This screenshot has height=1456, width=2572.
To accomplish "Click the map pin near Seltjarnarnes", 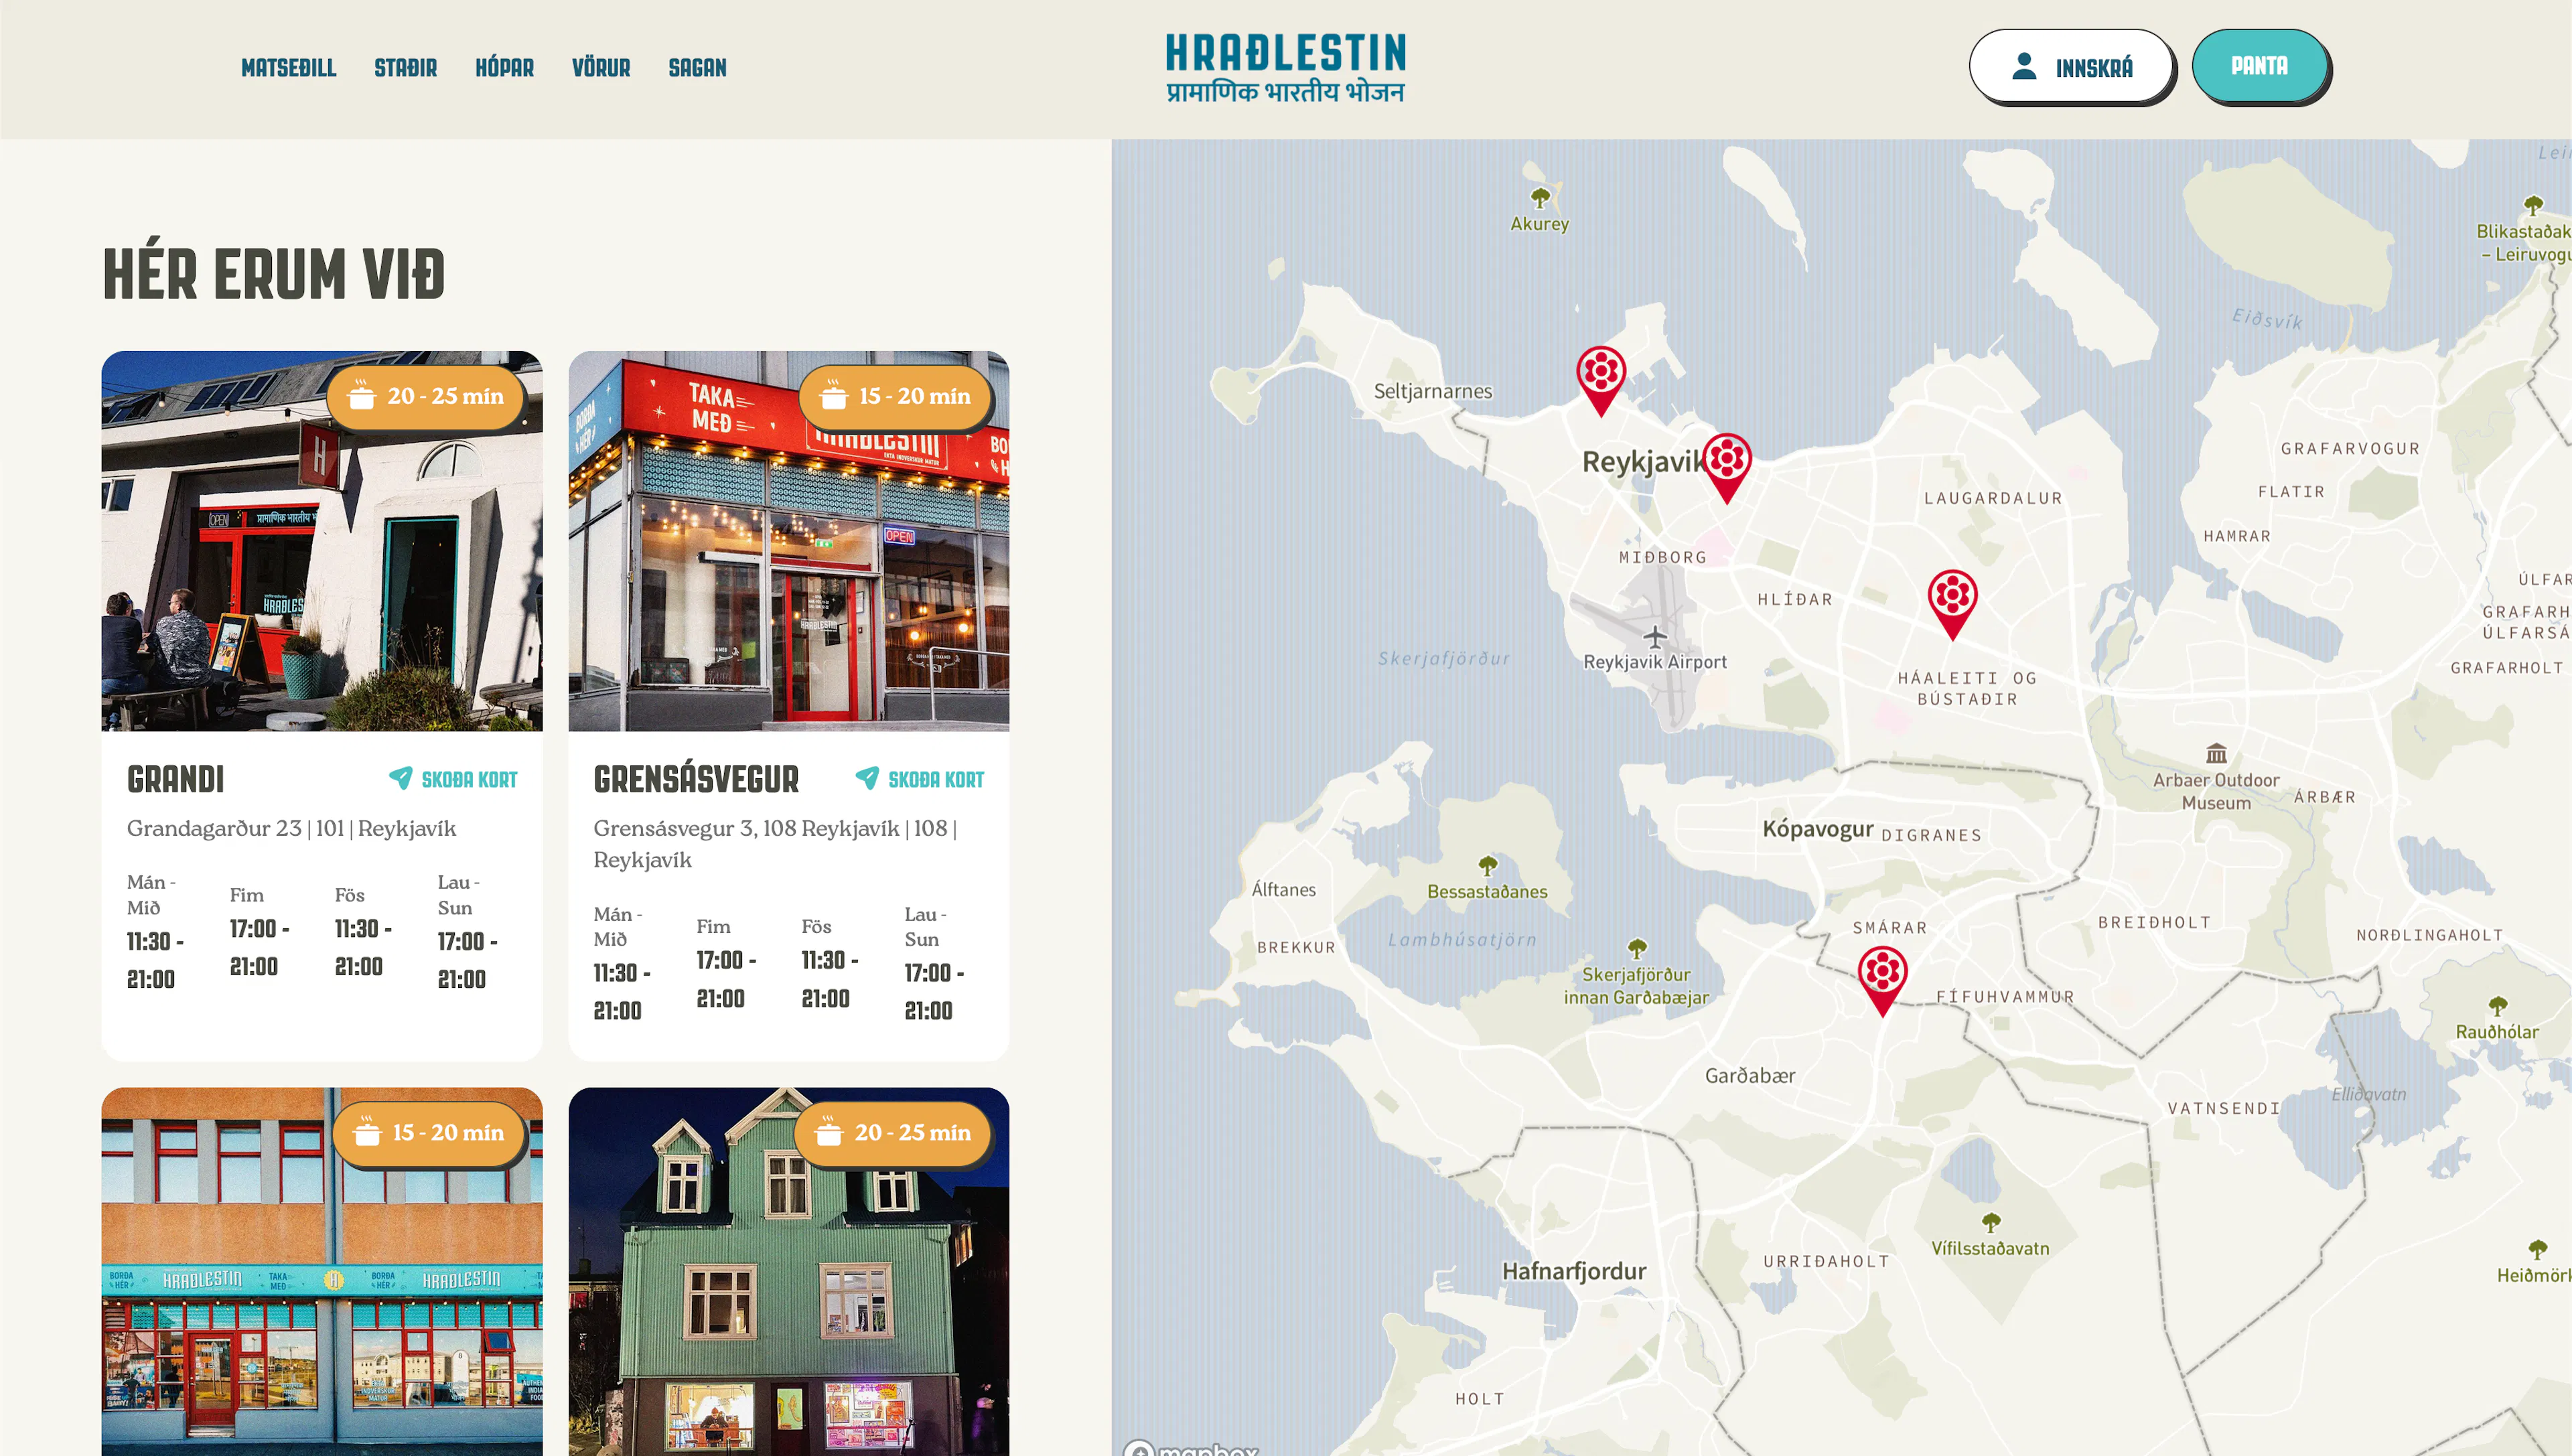I will [1600, 376].
